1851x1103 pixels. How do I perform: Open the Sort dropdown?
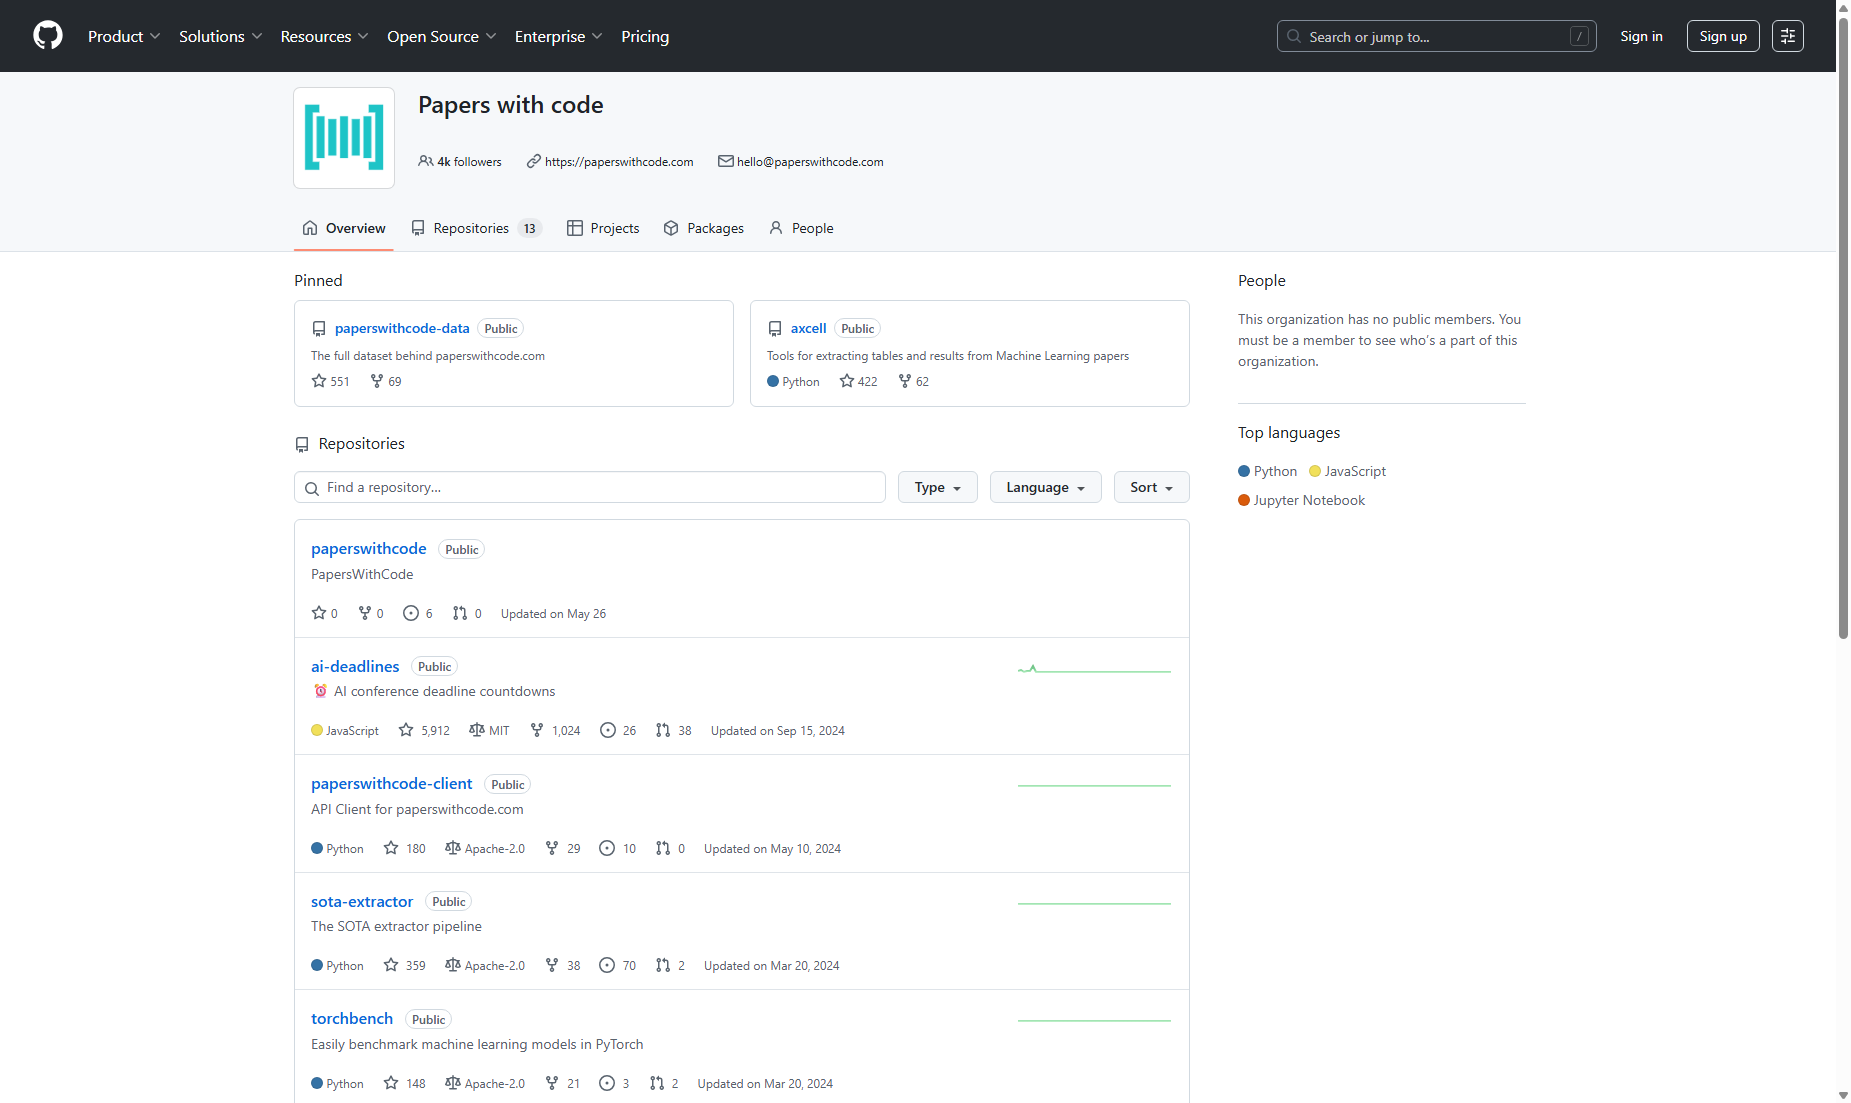[1151, 487]
